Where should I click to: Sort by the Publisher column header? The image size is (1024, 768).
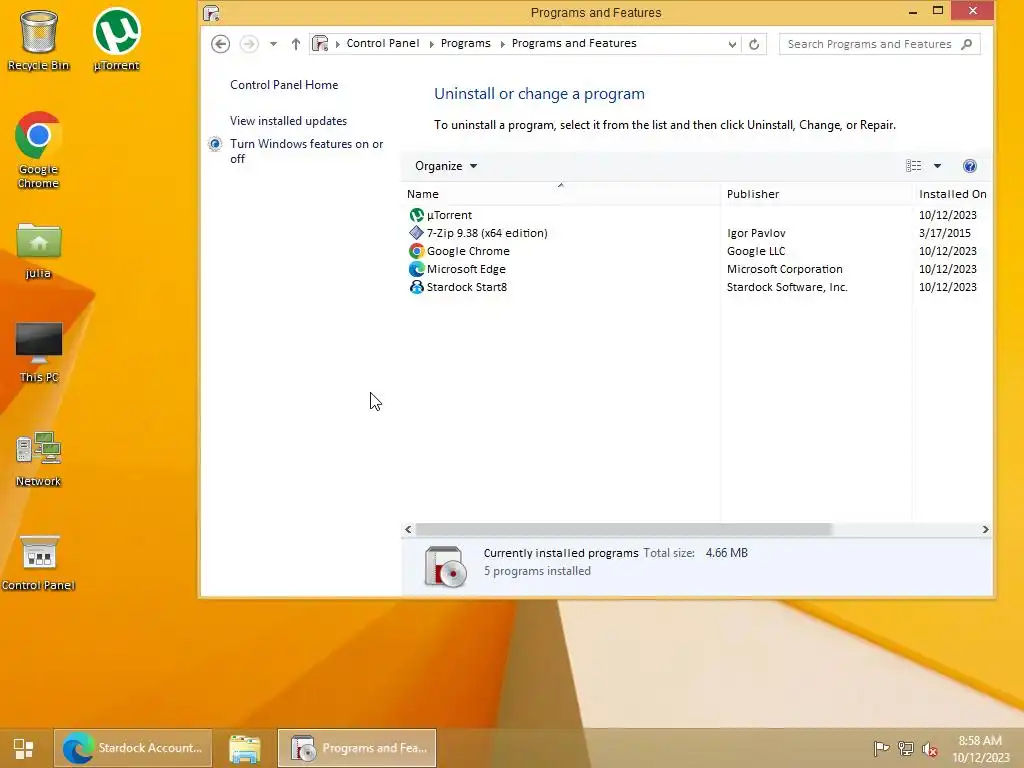click(816, 194)
